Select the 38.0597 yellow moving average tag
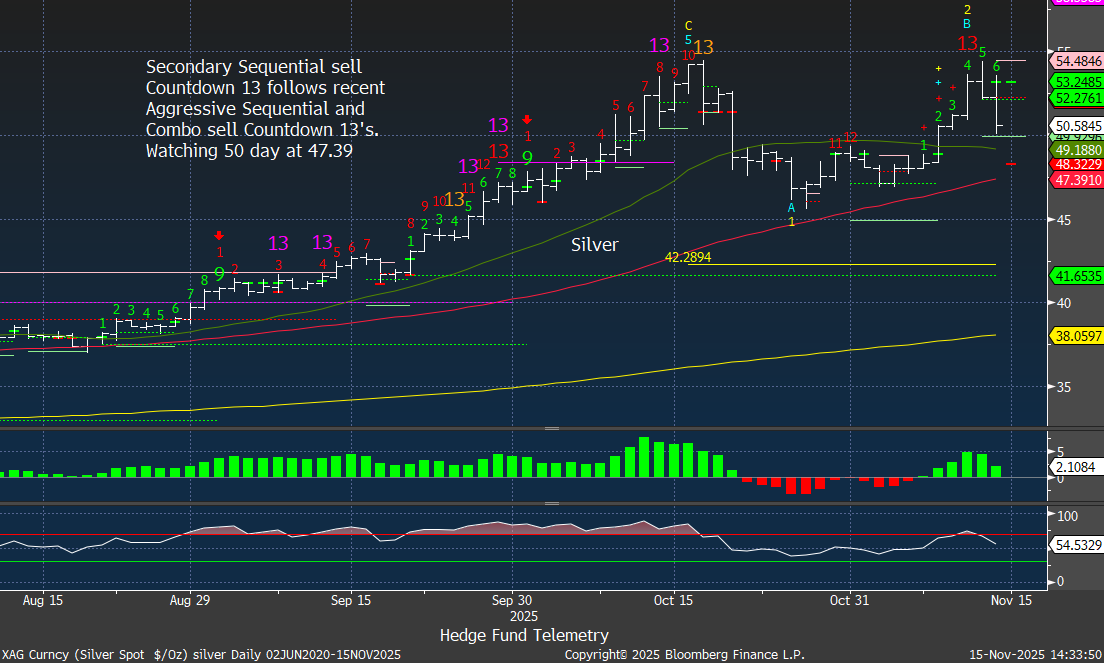1104x663 pixels. [x=1076, y=337]
